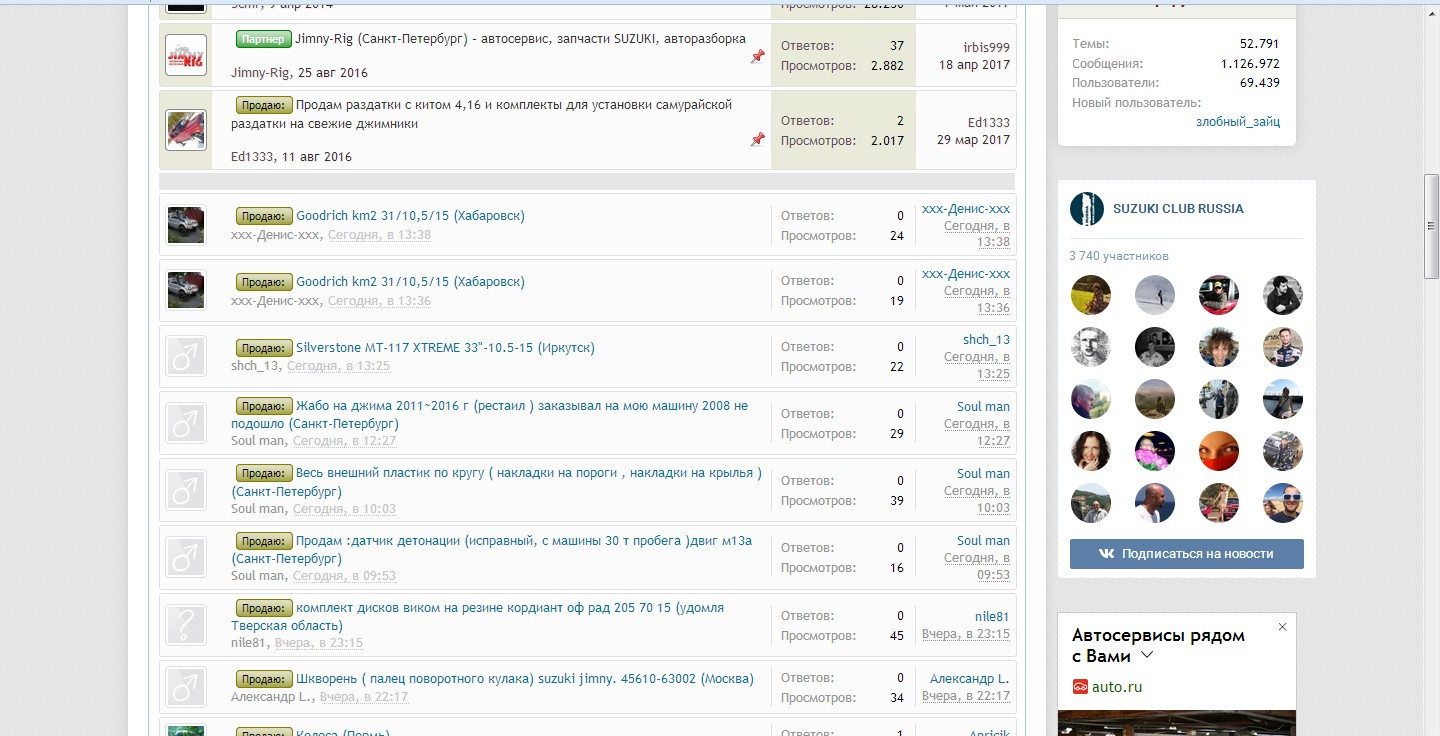Click Подписаться на новости VK button

1187,554
